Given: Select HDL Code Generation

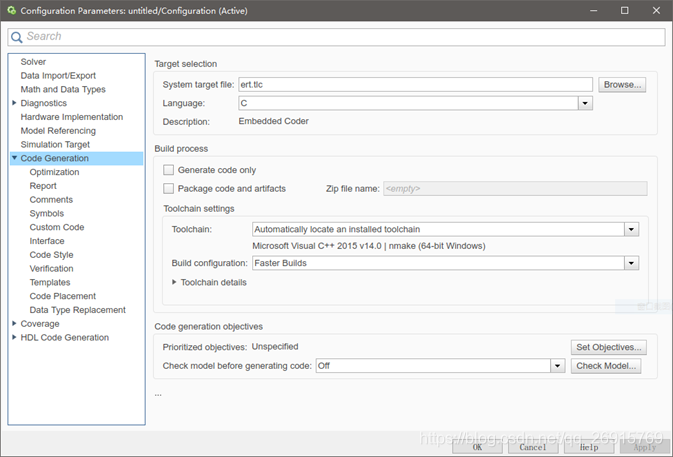Looking at the screenshot, I should (x=64, y=337).
